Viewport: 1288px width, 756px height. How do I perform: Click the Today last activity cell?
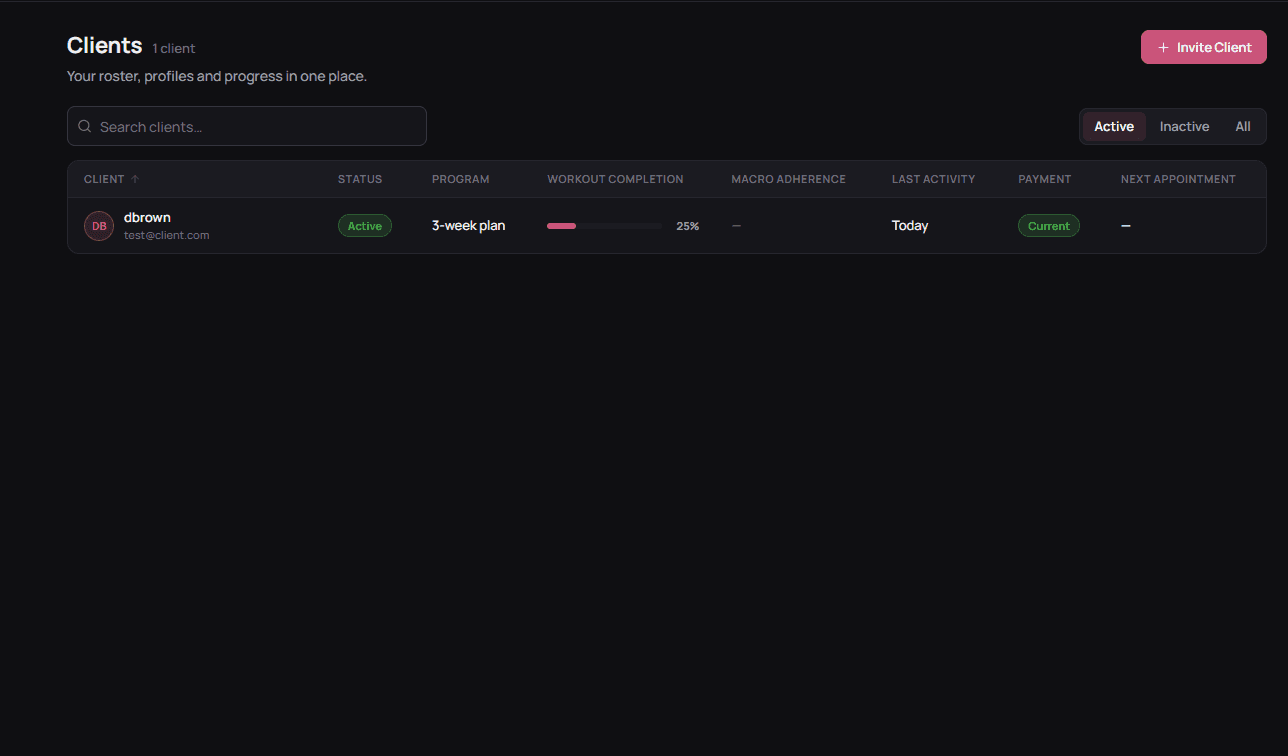(x=910, y=226)
